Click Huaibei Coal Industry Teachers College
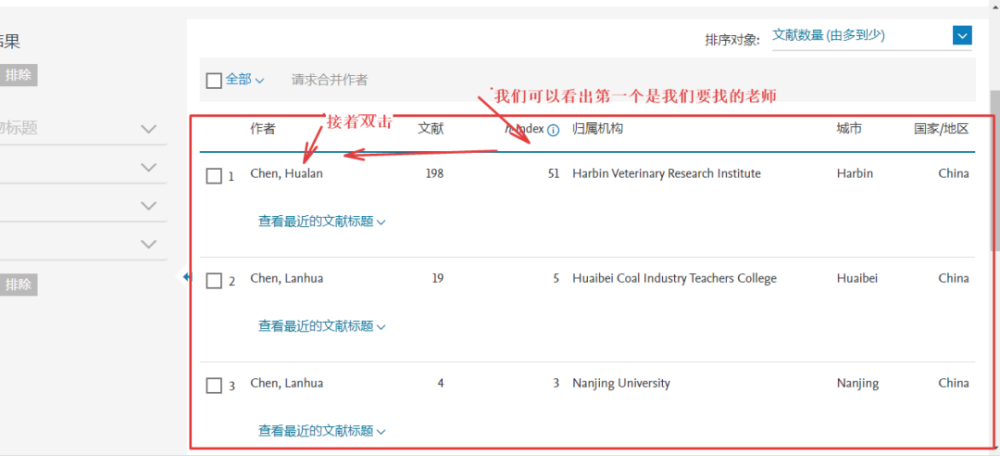The width and height of the screenshot is (1000, 456). click(675, 278)
